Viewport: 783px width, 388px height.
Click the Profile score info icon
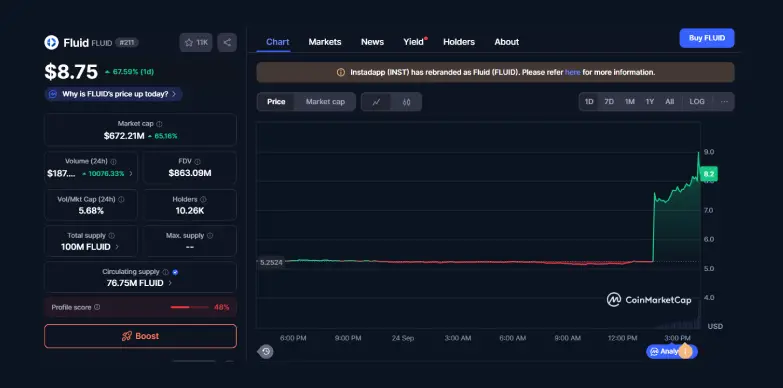97,307
